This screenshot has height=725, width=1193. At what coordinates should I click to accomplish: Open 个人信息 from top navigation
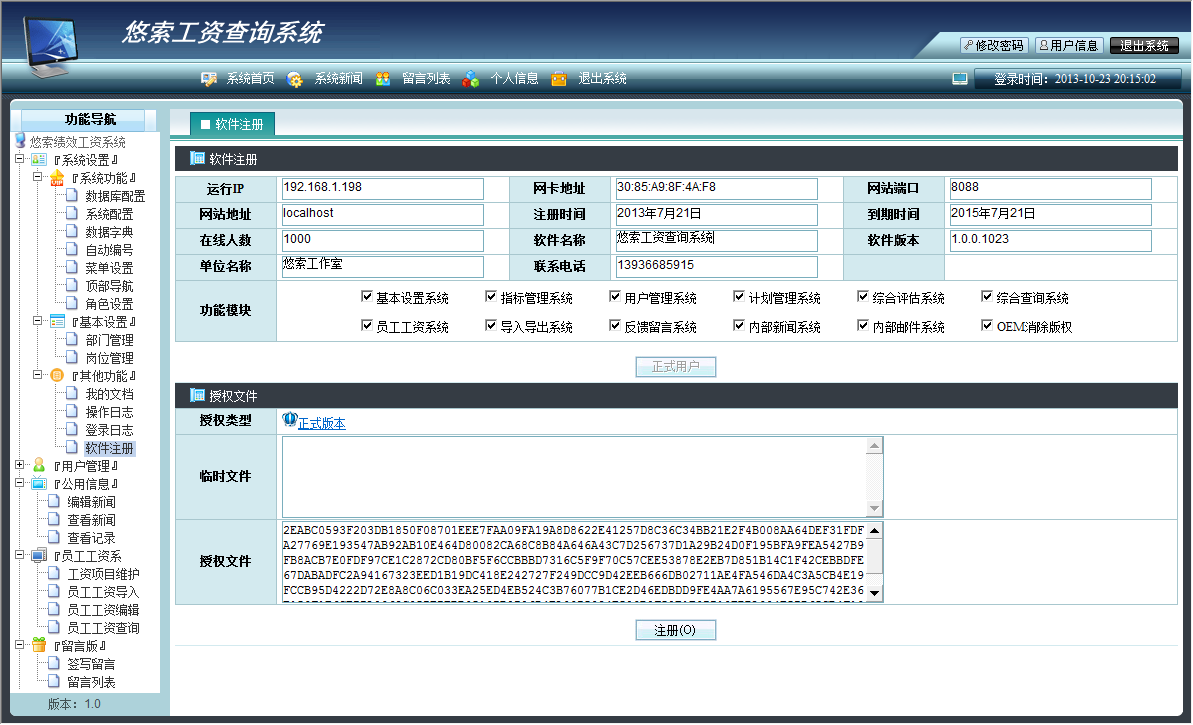pos(514,79)
